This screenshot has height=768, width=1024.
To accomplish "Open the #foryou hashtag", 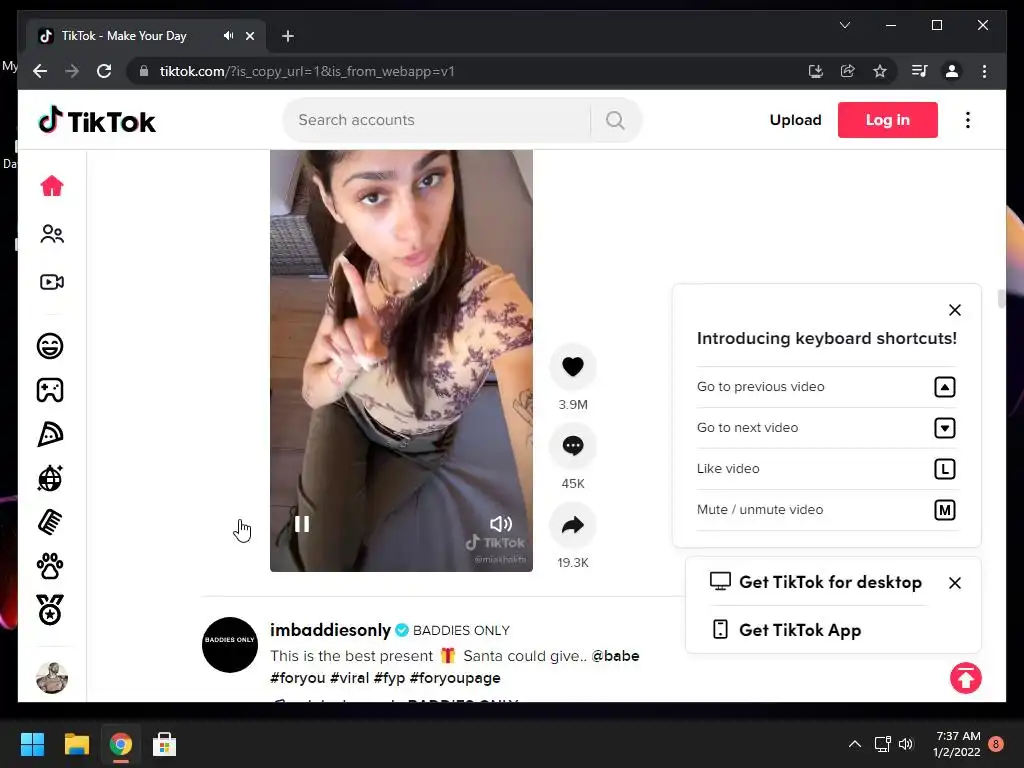I will (298, 678).
